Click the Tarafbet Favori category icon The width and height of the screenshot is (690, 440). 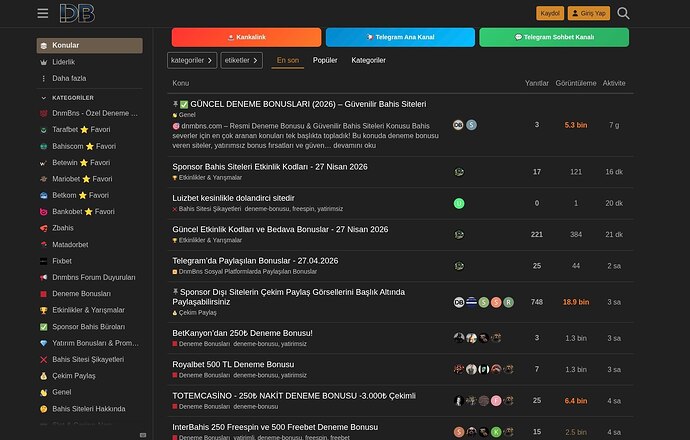[44, 130]
